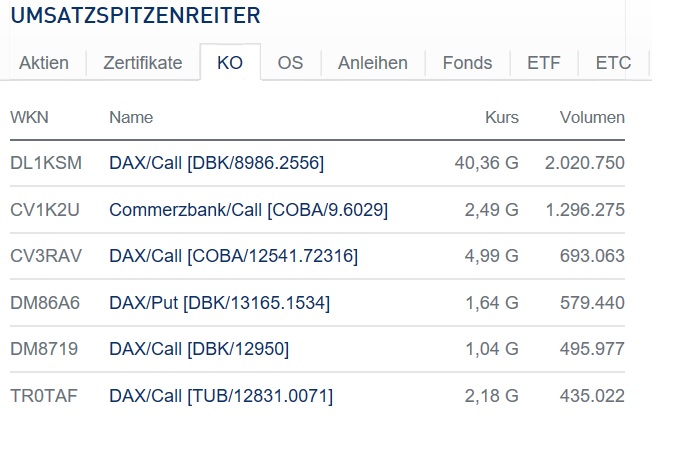
Task: Click the Kurs column header
Action: 502,117
